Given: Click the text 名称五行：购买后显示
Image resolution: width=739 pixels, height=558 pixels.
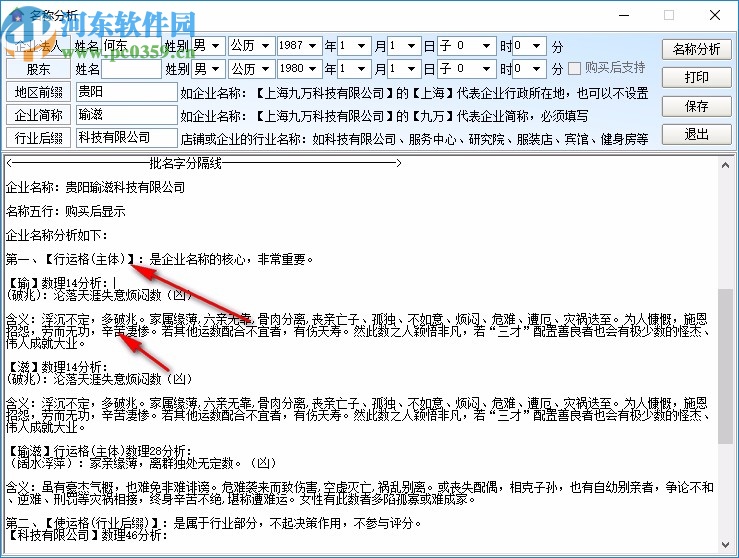Looking at the screenshot, I should click(x=66, y=212).
